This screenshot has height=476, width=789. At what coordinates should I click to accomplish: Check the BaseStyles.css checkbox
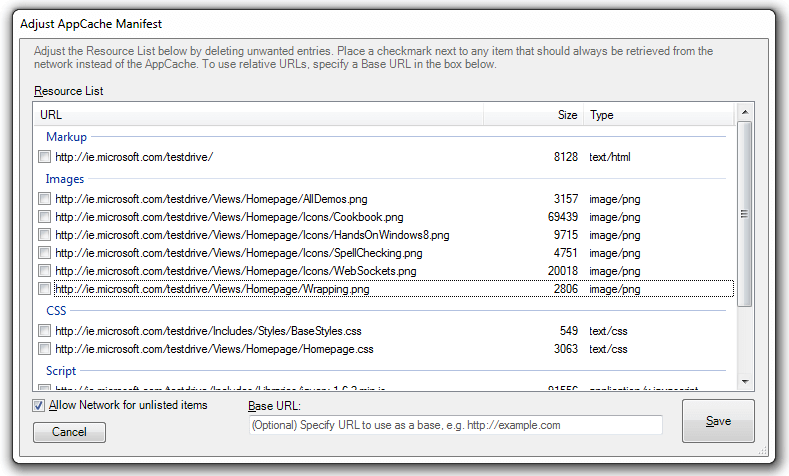(44, 331)
